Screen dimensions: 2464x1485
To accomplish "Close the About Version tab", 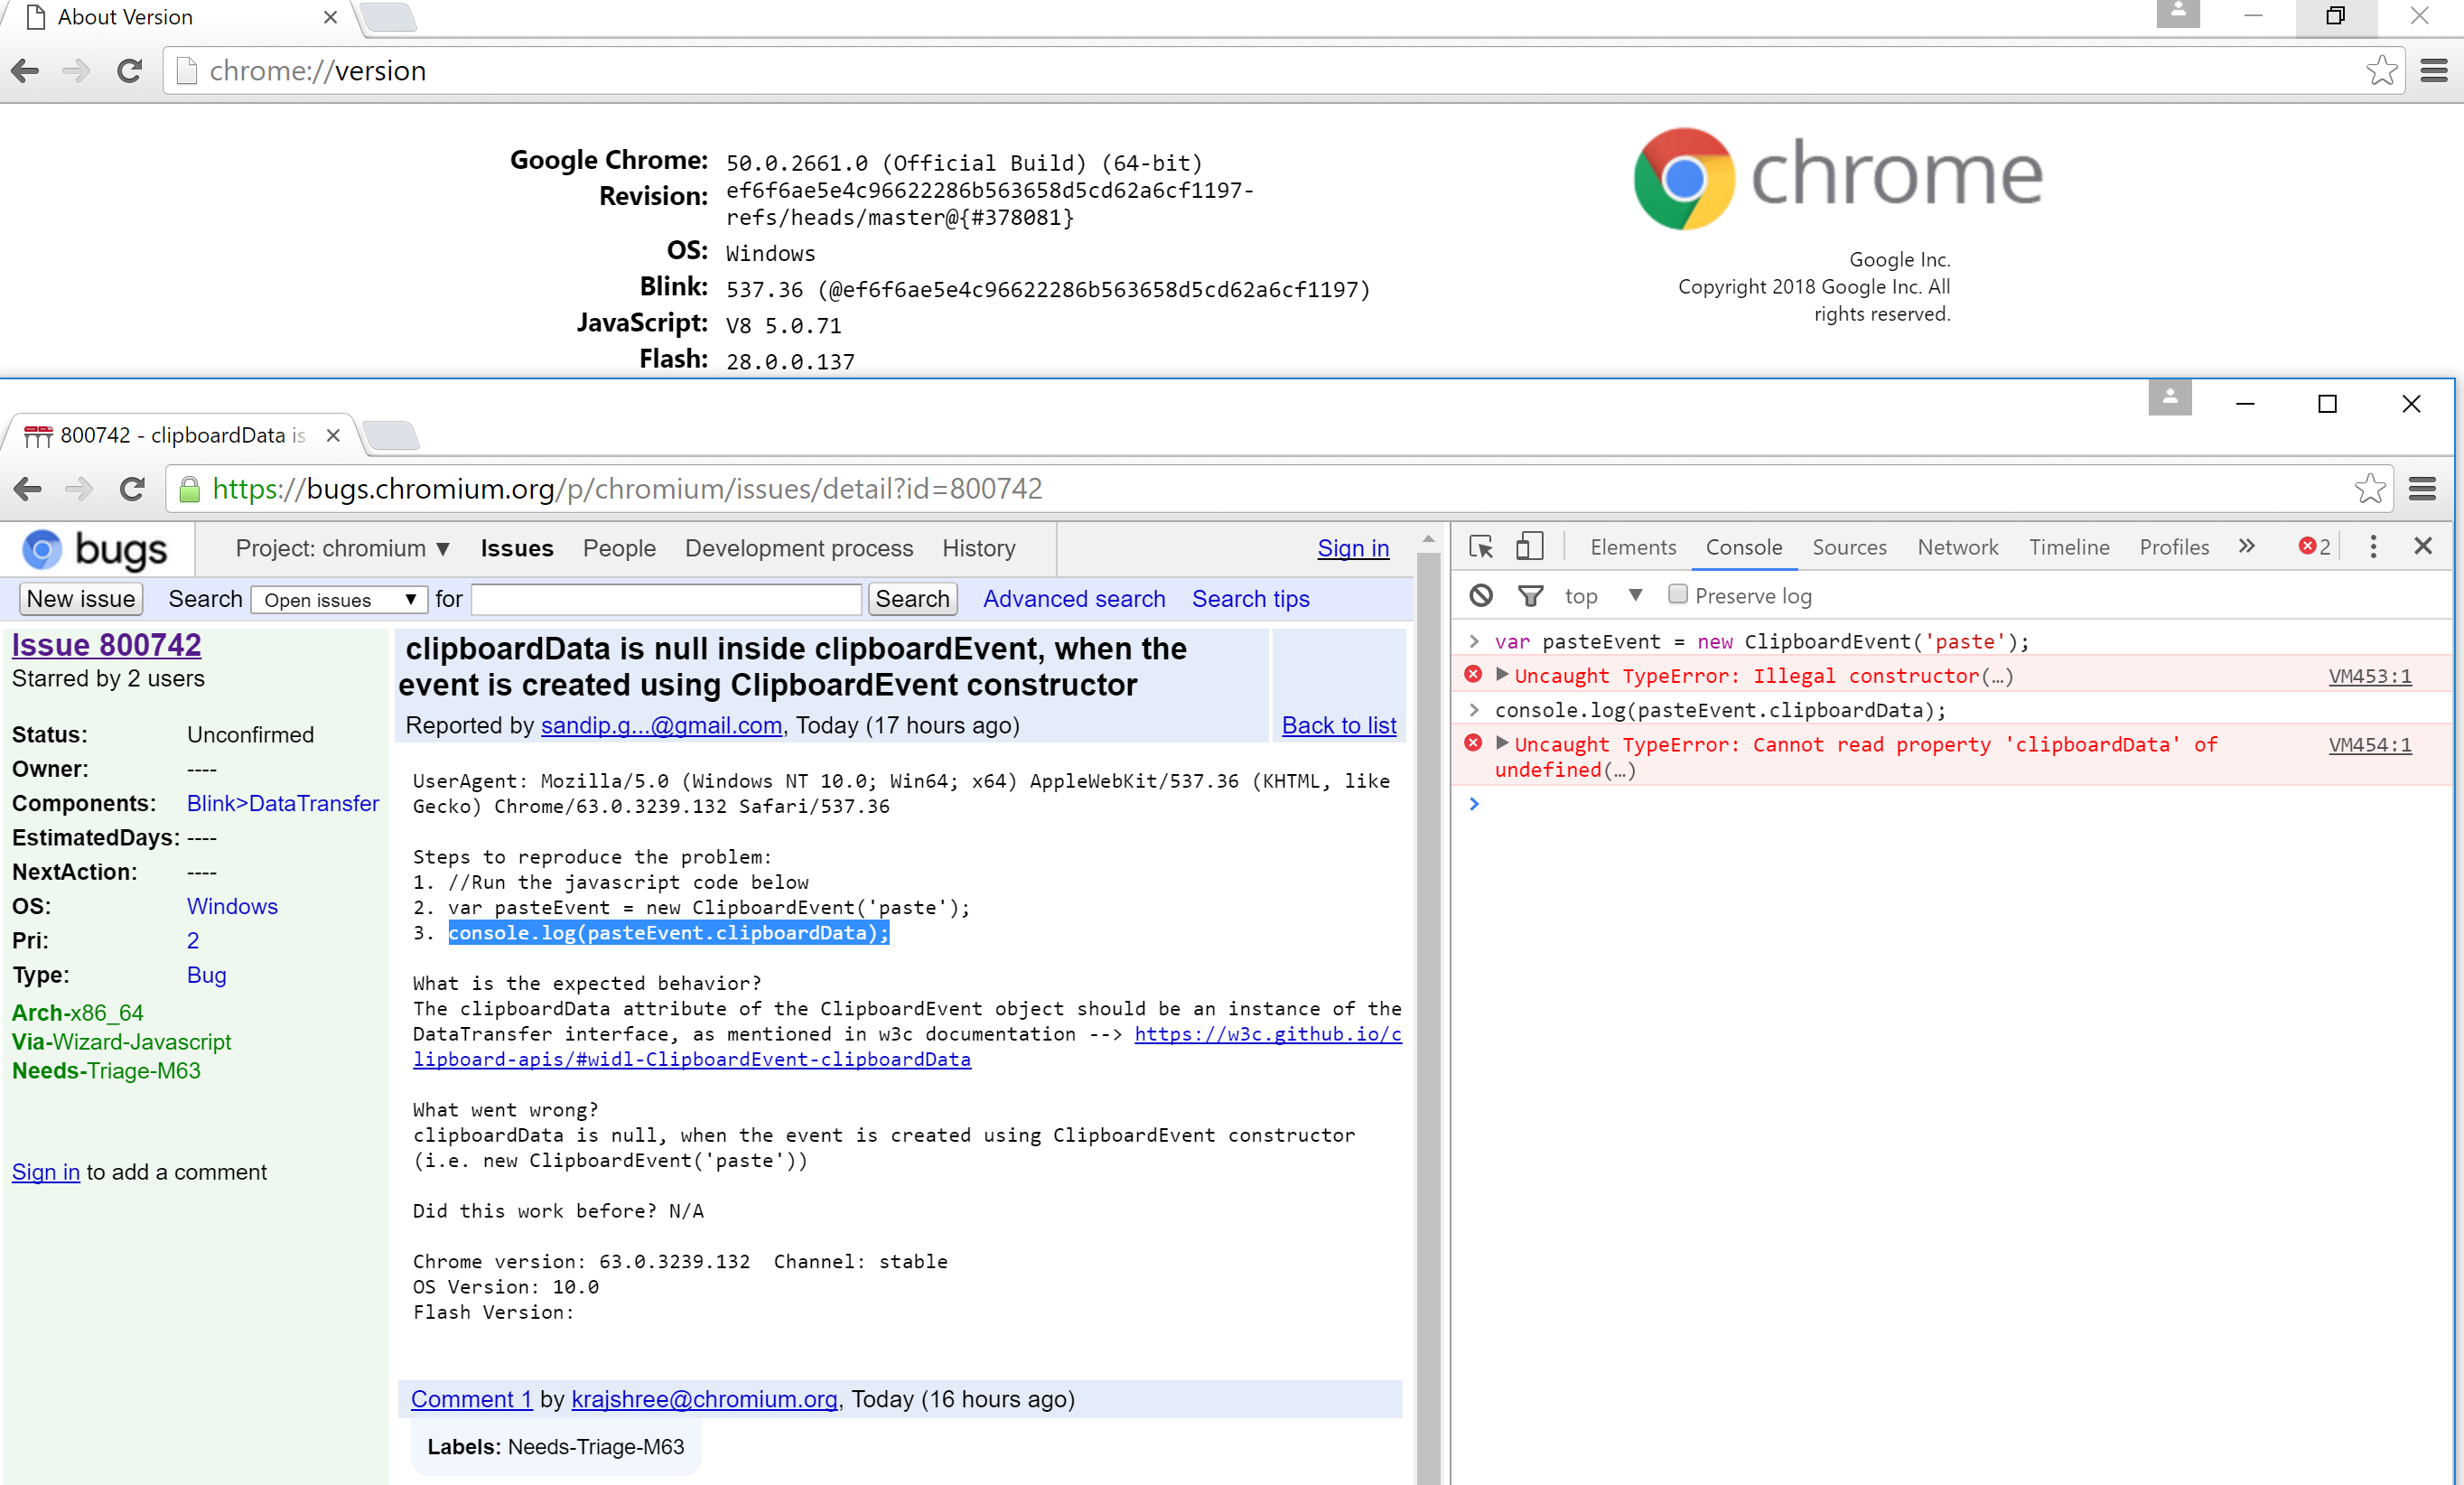I will (330, 17).
